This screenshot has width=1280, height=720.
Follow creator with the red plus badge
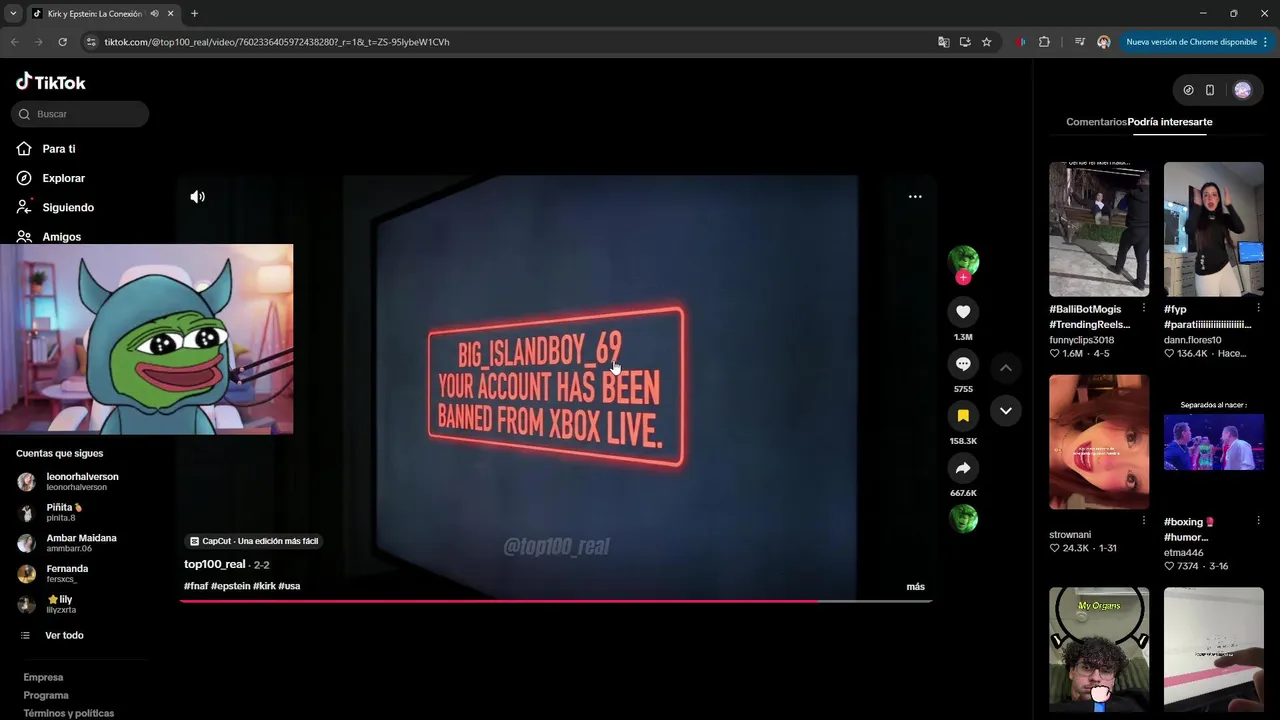point(963,277)
